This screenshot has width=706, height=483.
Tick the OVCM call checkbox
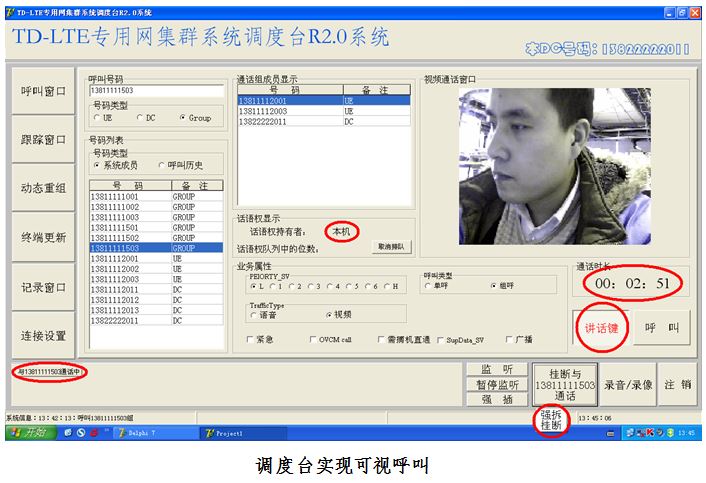(311, 340)
